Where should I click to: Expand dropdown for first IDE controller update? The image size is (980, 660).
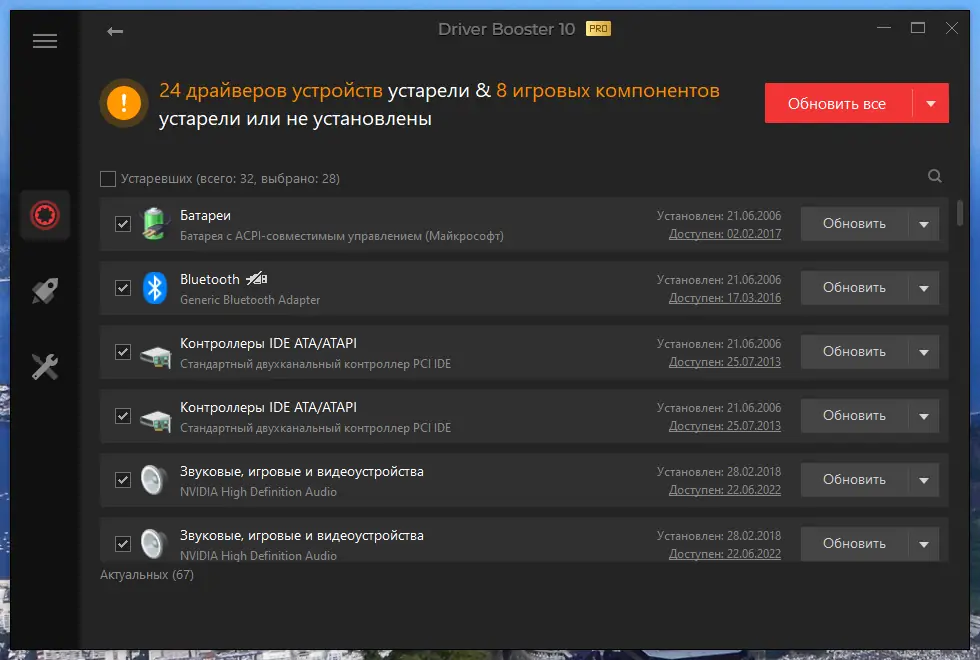point(924,352)
